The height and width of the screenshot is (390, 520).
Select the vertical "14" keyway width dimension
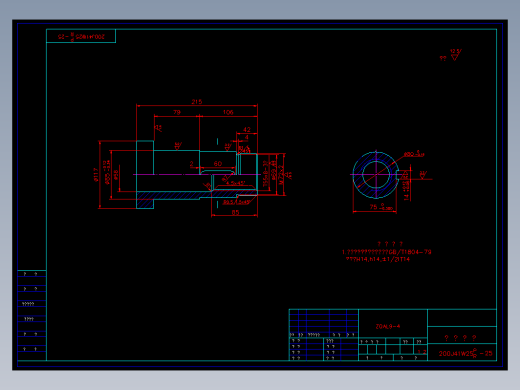click(x=407, y=191)
